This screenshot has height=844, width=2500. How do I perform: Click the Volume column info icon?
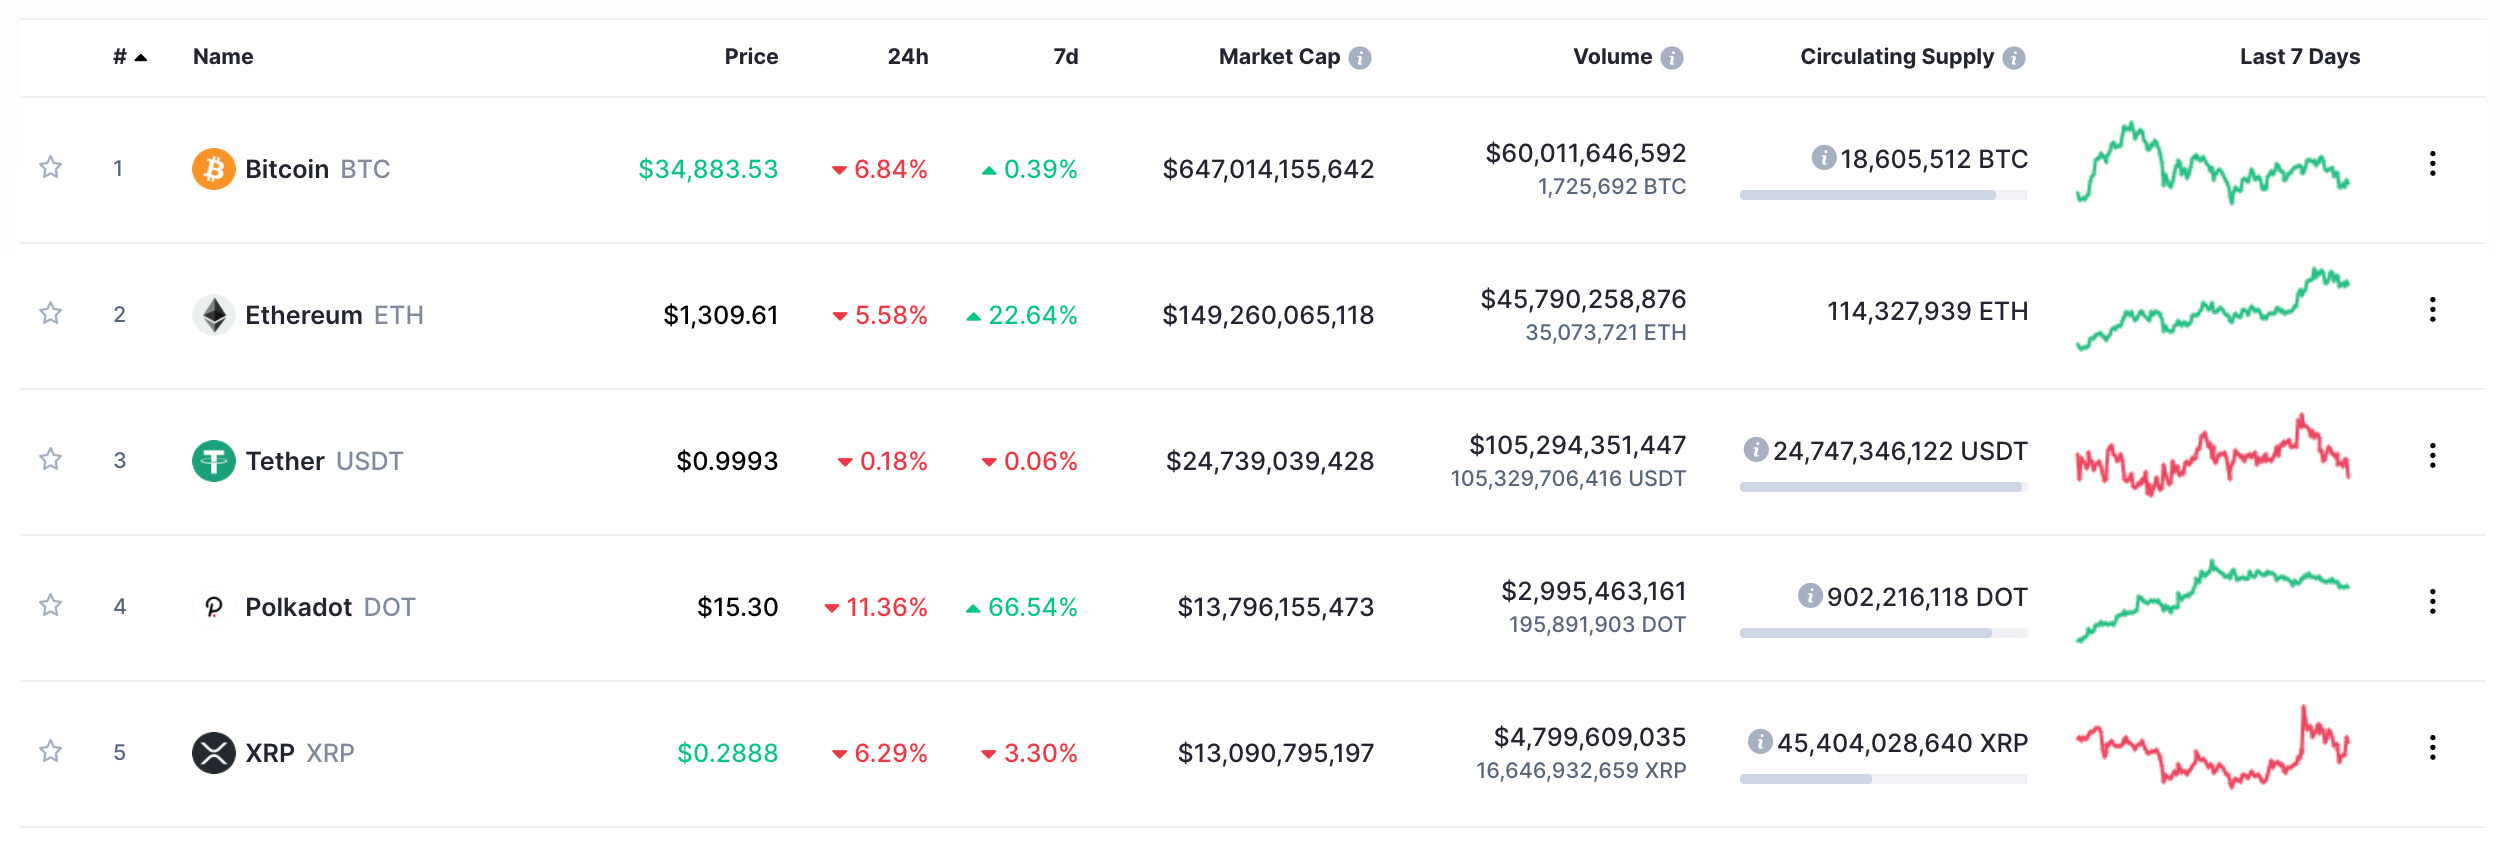point(1671,58)
